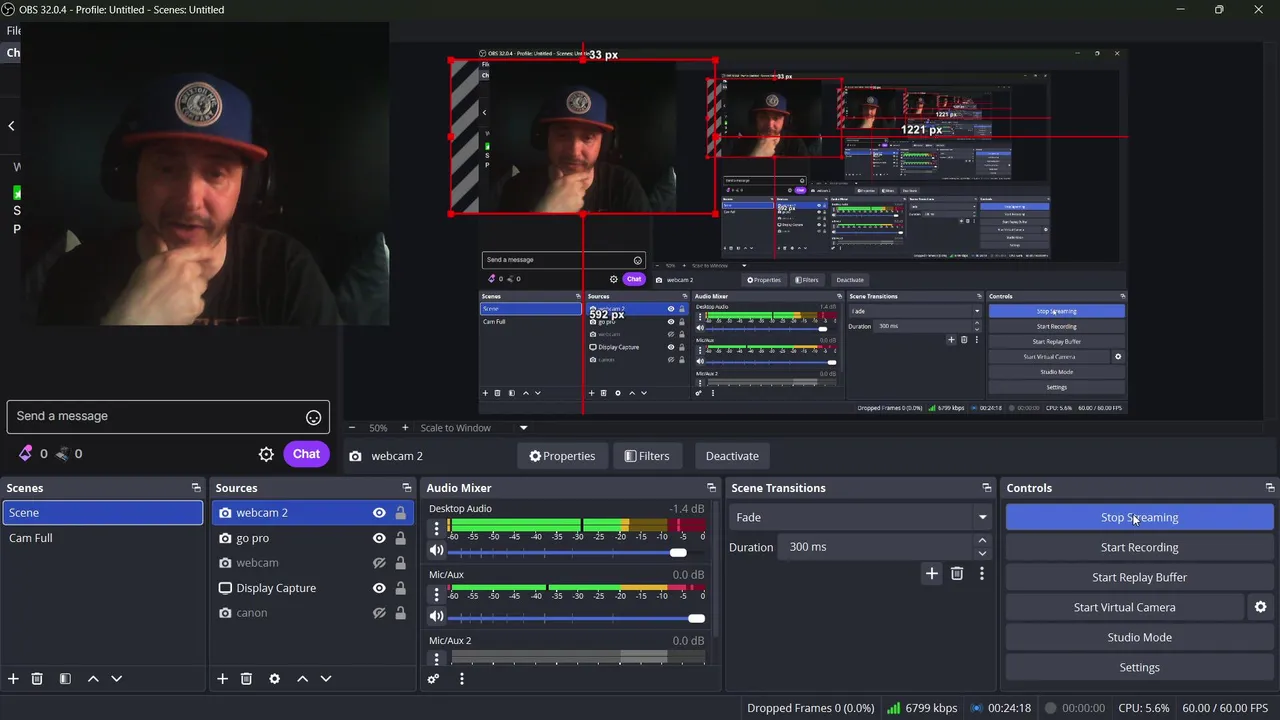Mute Desktop Audio with the speaker icon
Image resolution: width=1280 pixels, height=720 pixels.
coord(436,551)
